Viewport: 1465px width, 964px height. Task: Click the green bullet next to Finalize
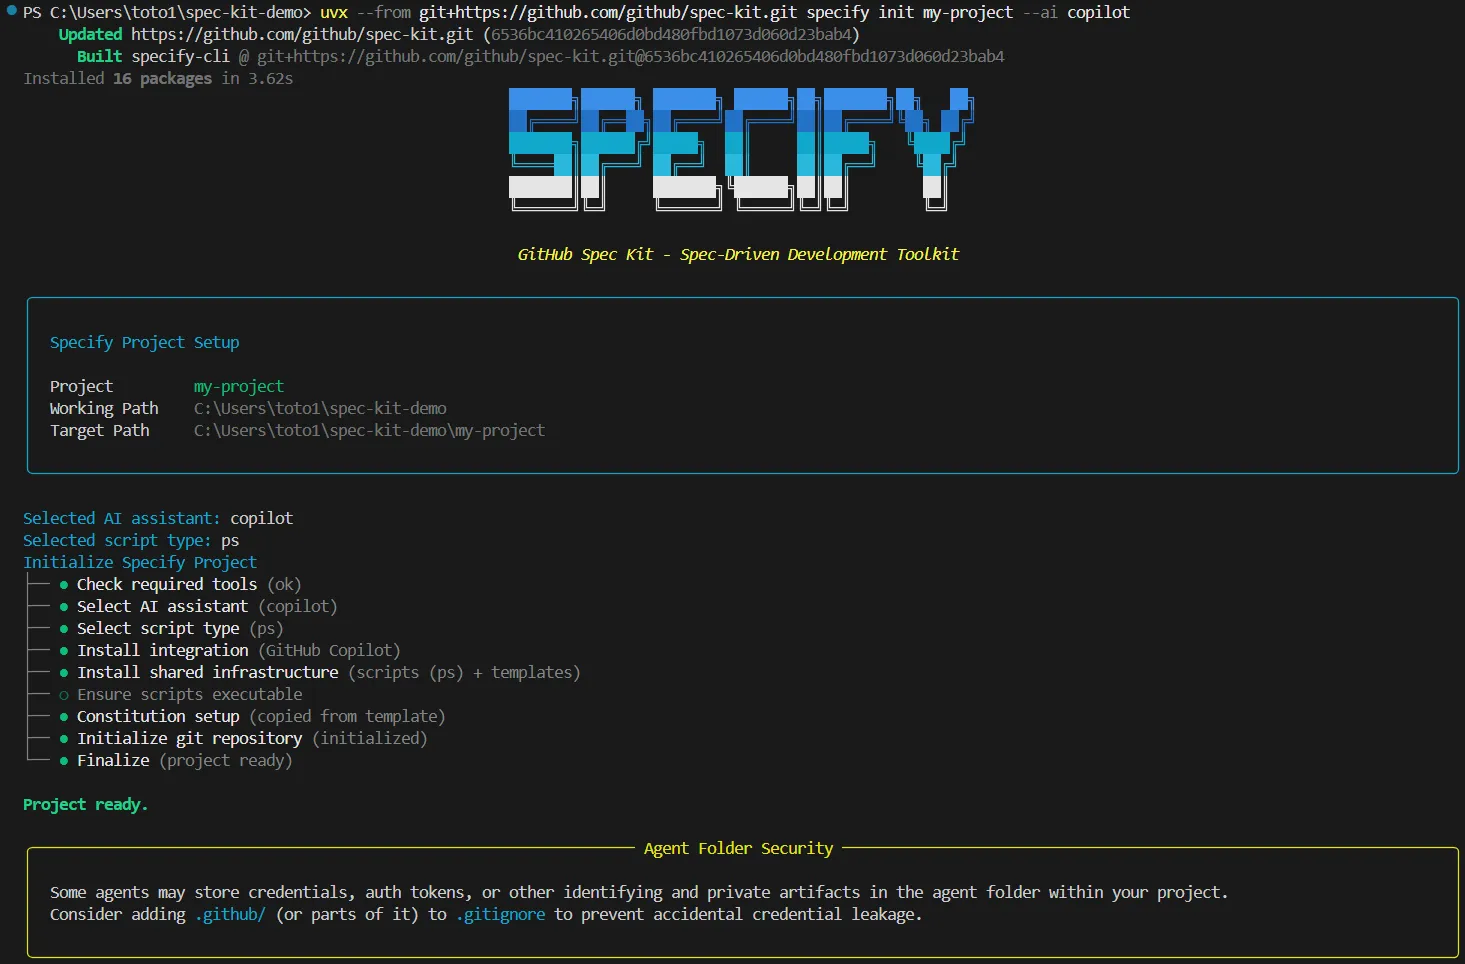pos(64,761)
